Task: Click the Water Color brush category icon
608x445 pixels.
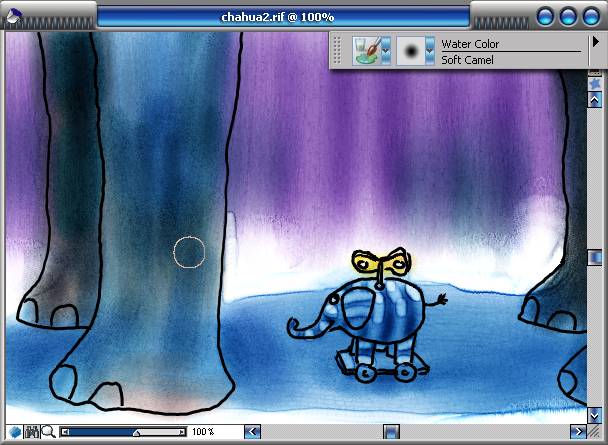Action: [x=366, y=50]
